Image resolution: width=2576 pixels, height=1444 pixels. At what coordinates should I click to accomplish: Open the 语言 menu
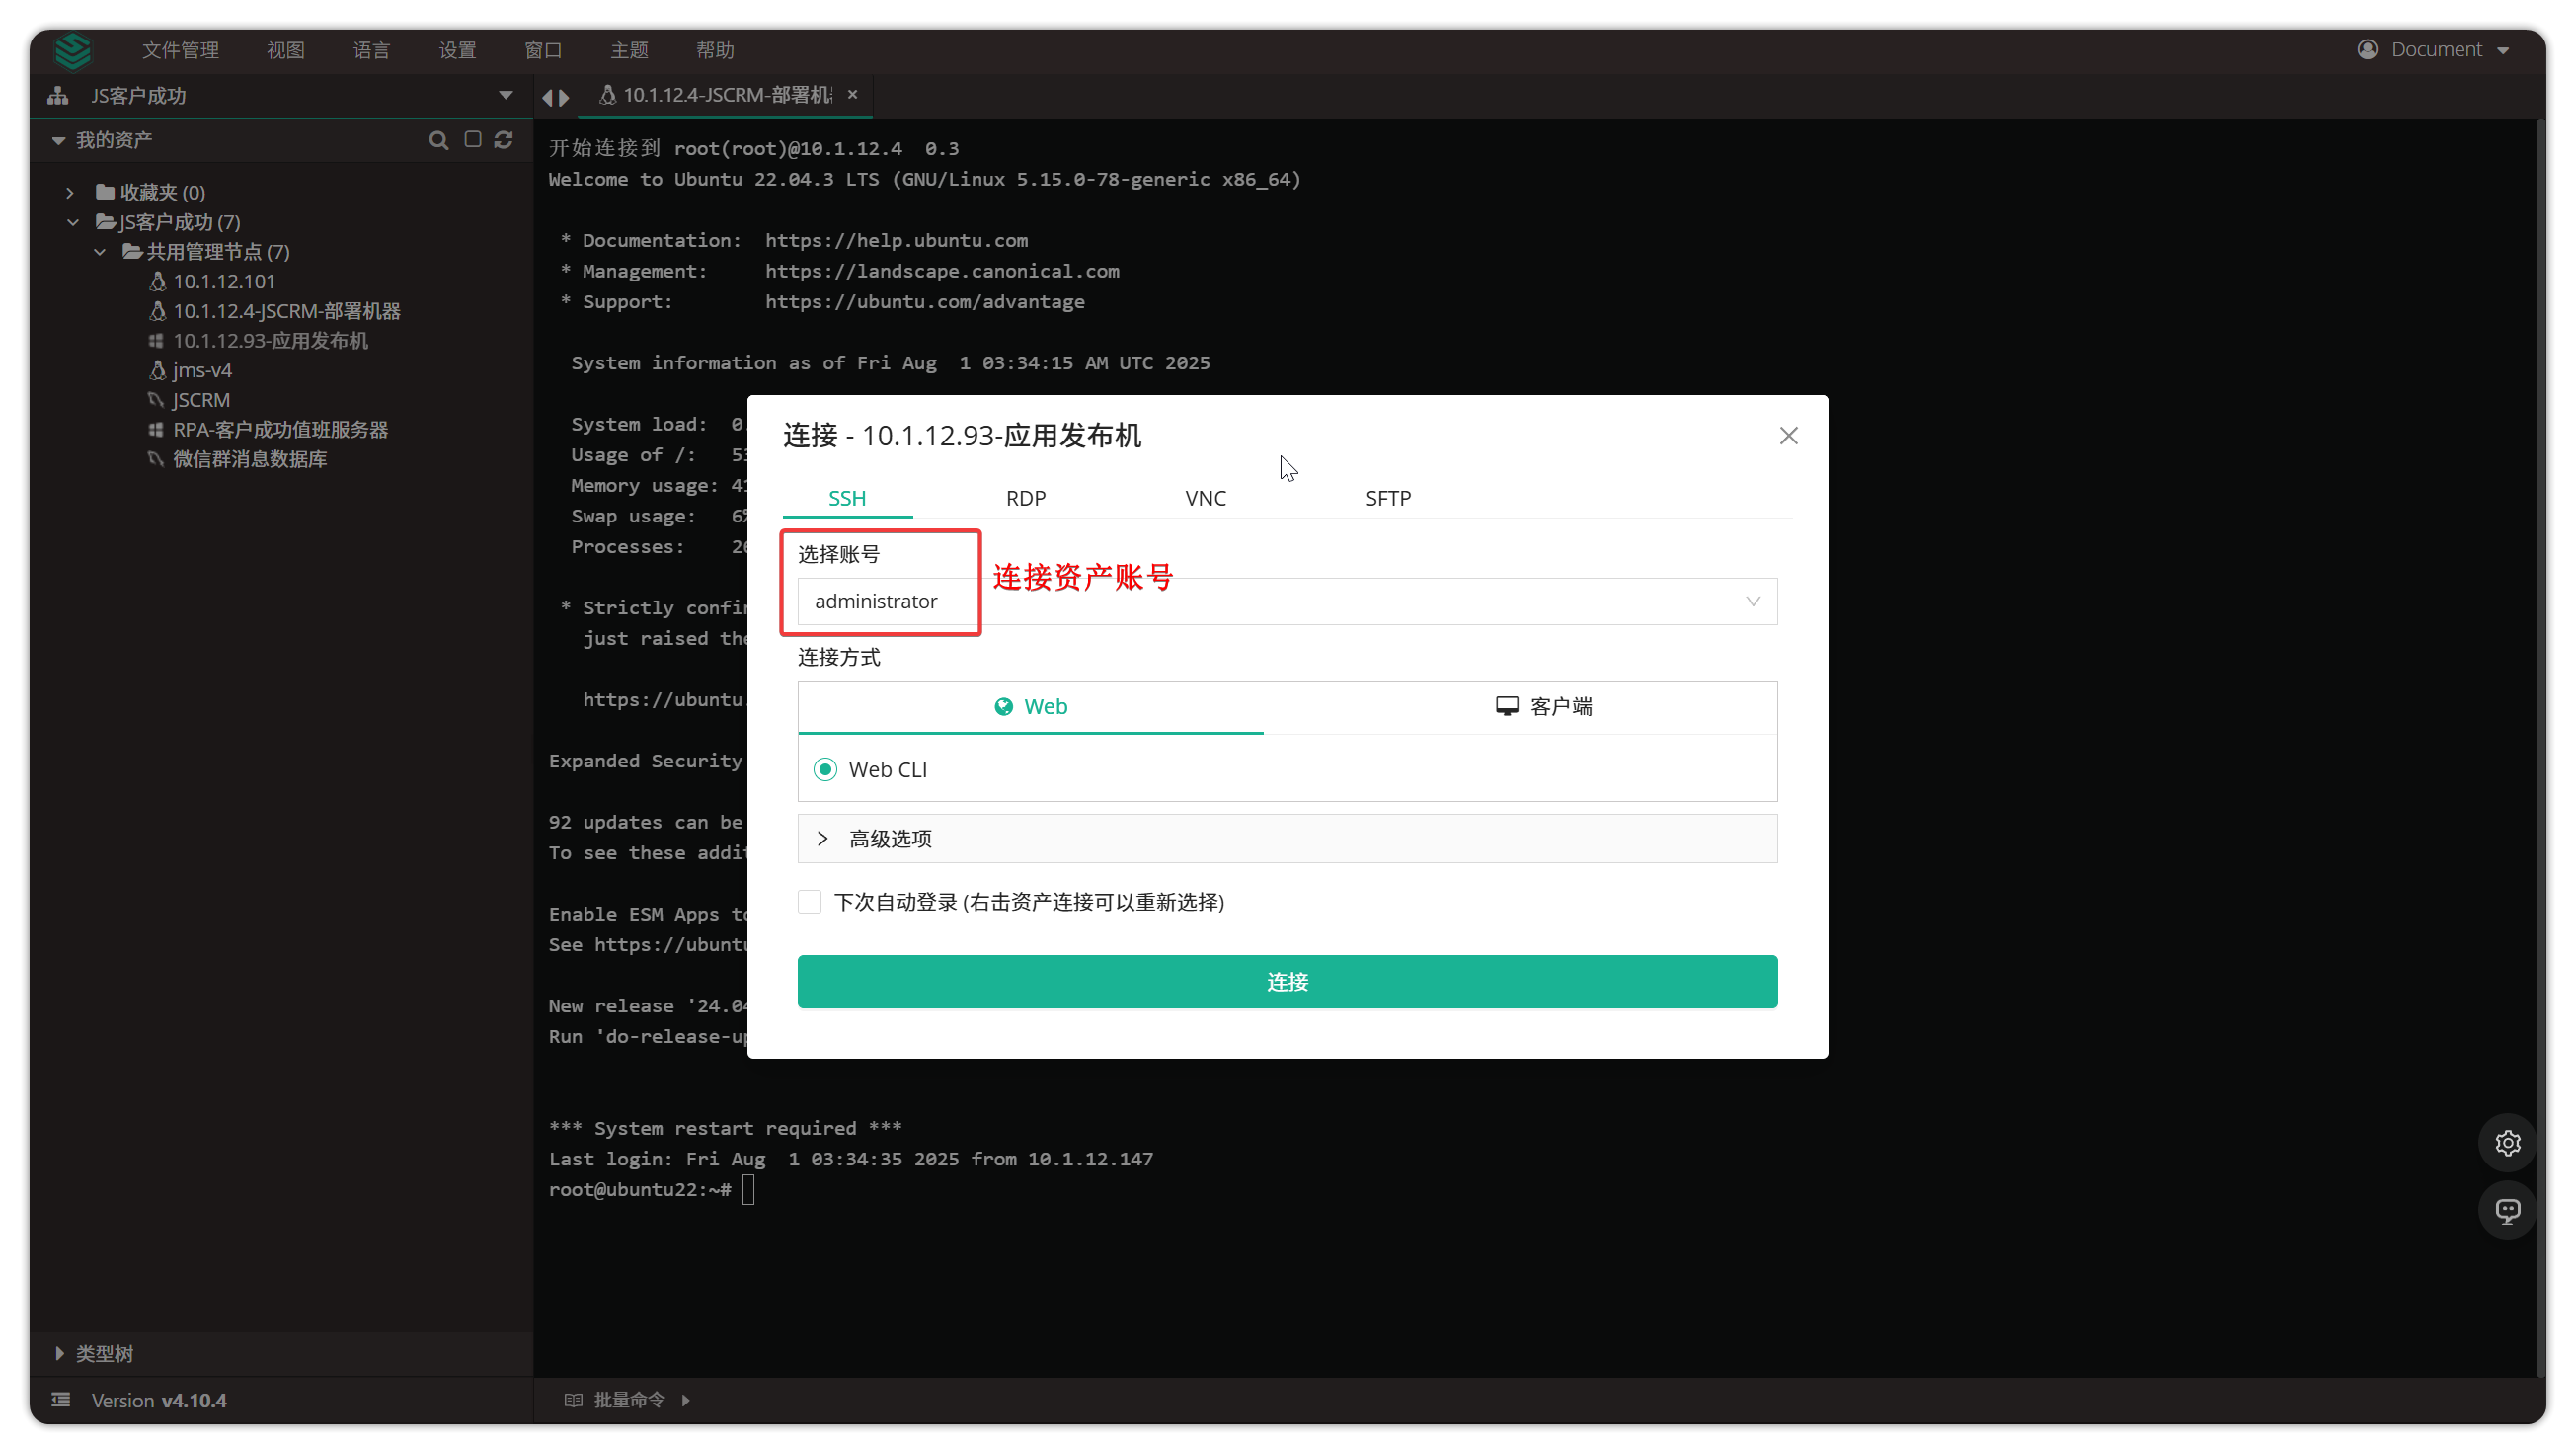[371, 50]
